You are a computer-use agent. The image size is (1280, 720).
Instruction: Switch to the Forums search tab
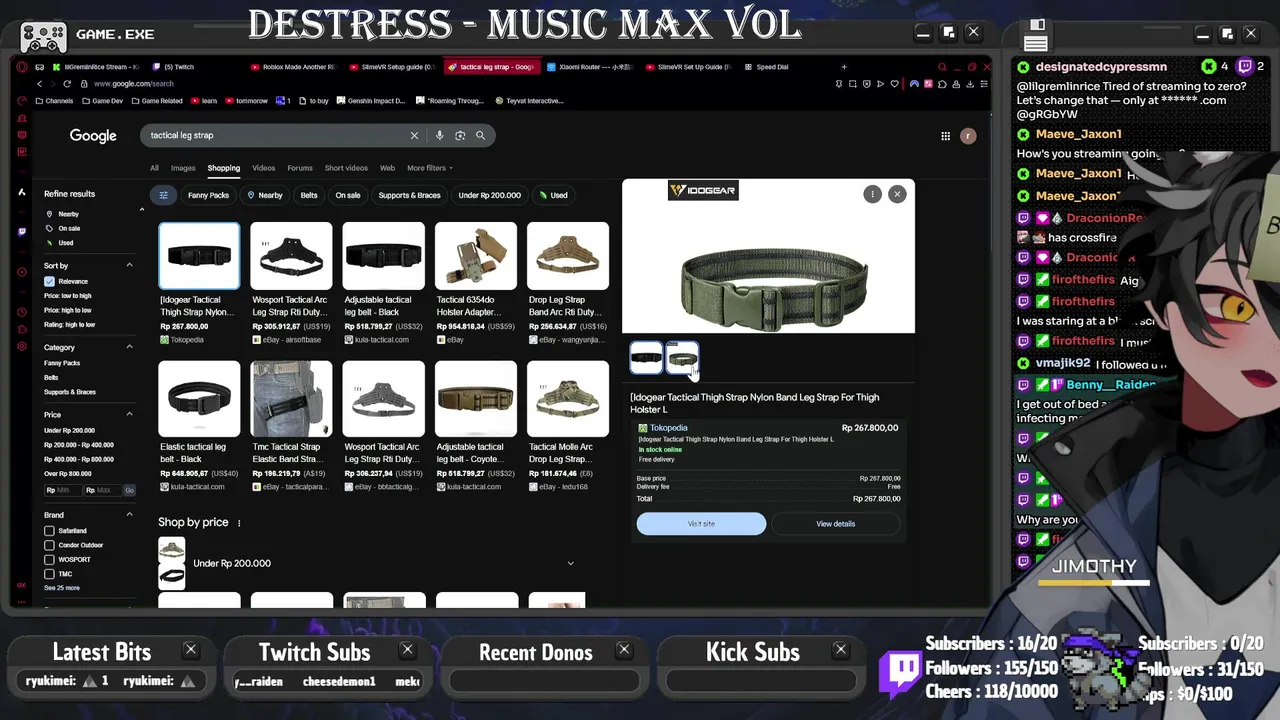300,168
